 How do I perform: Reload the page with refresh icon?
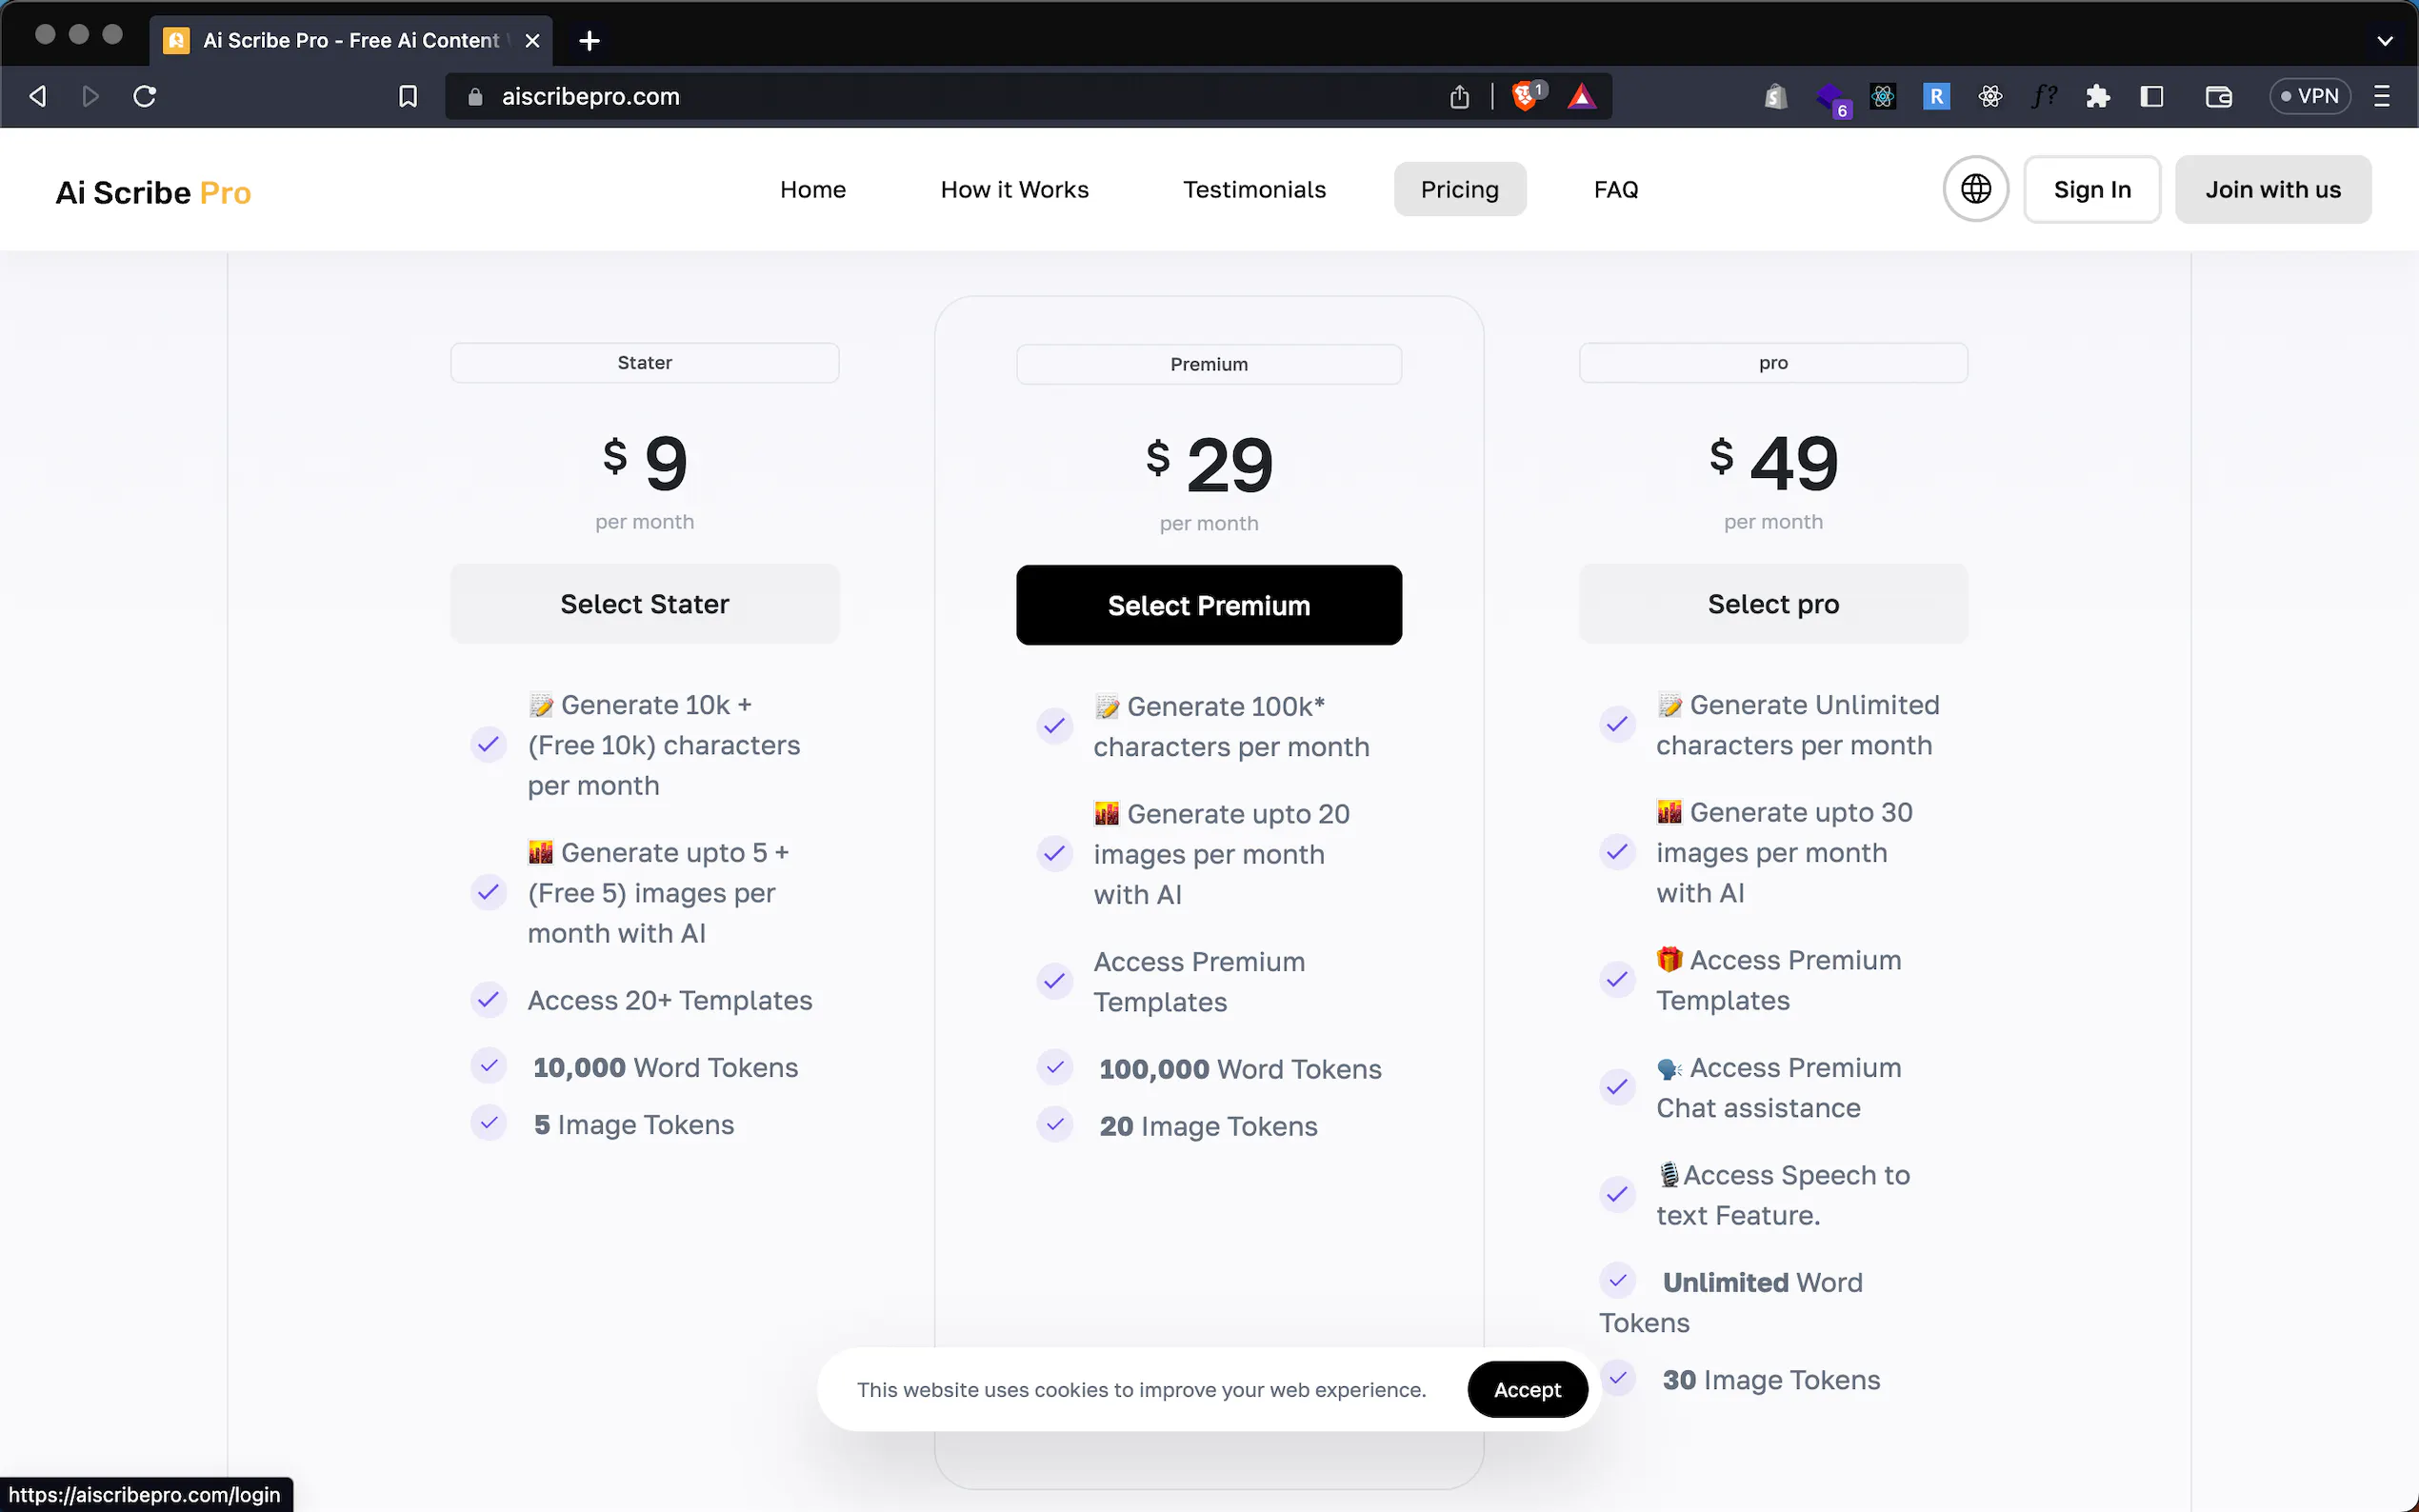tap(145, 96)
